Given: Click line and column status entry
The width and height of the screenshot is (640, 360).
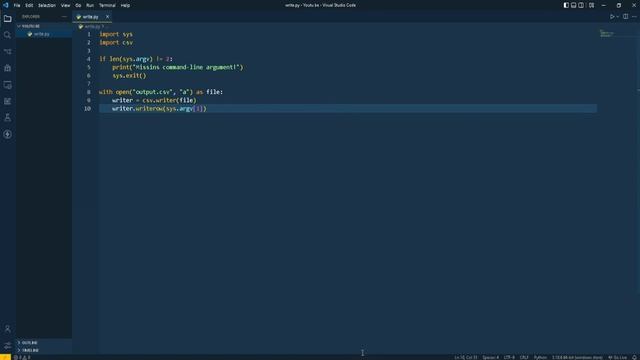Looking at the screenshot, I should coord(466,357).
